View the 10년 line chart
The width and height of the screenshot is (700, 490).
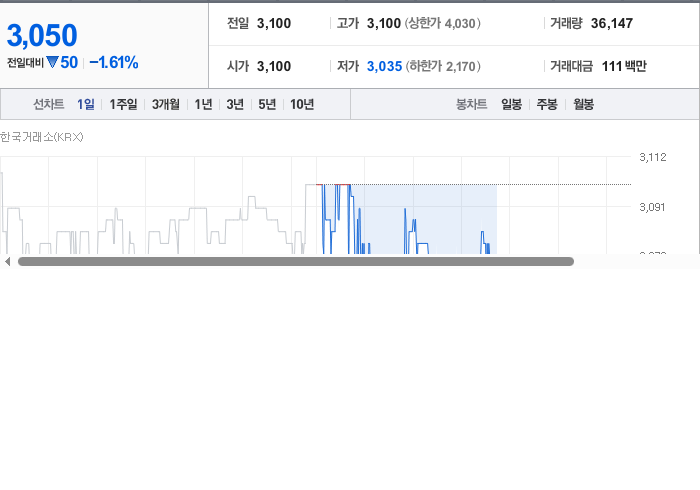[x=302, y=104]
